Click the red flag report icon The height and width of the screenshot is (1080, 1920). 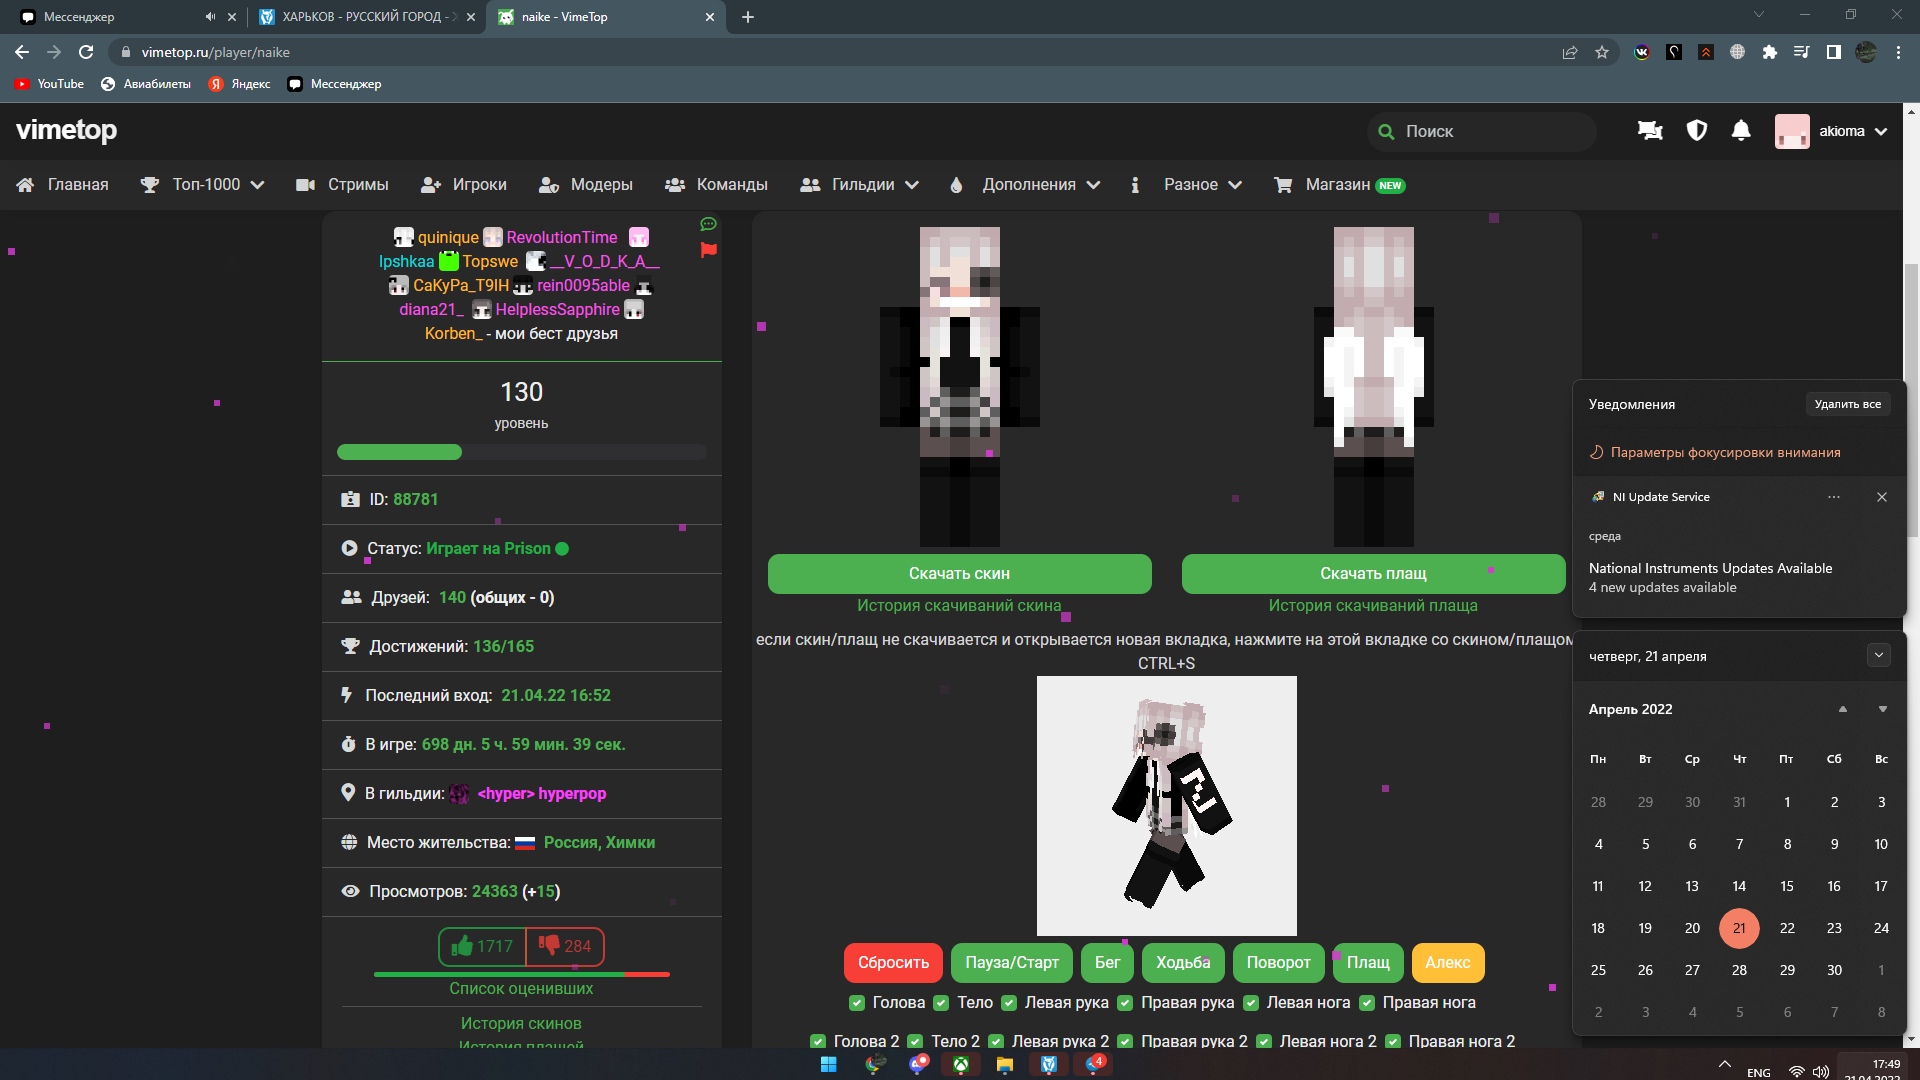point(709,250)
